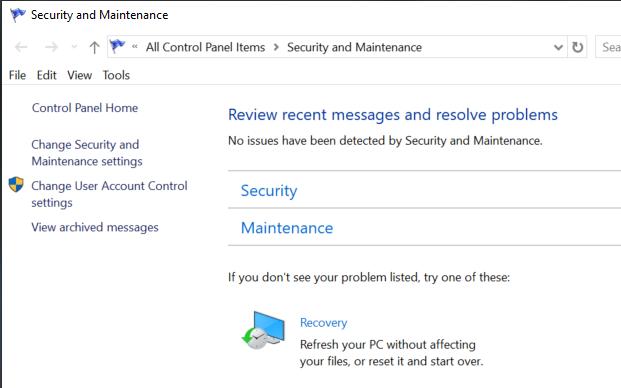Open Change User Account Control settings
Image resolution: width=621 pixels, height=388 pixels.
pos(109,194)
